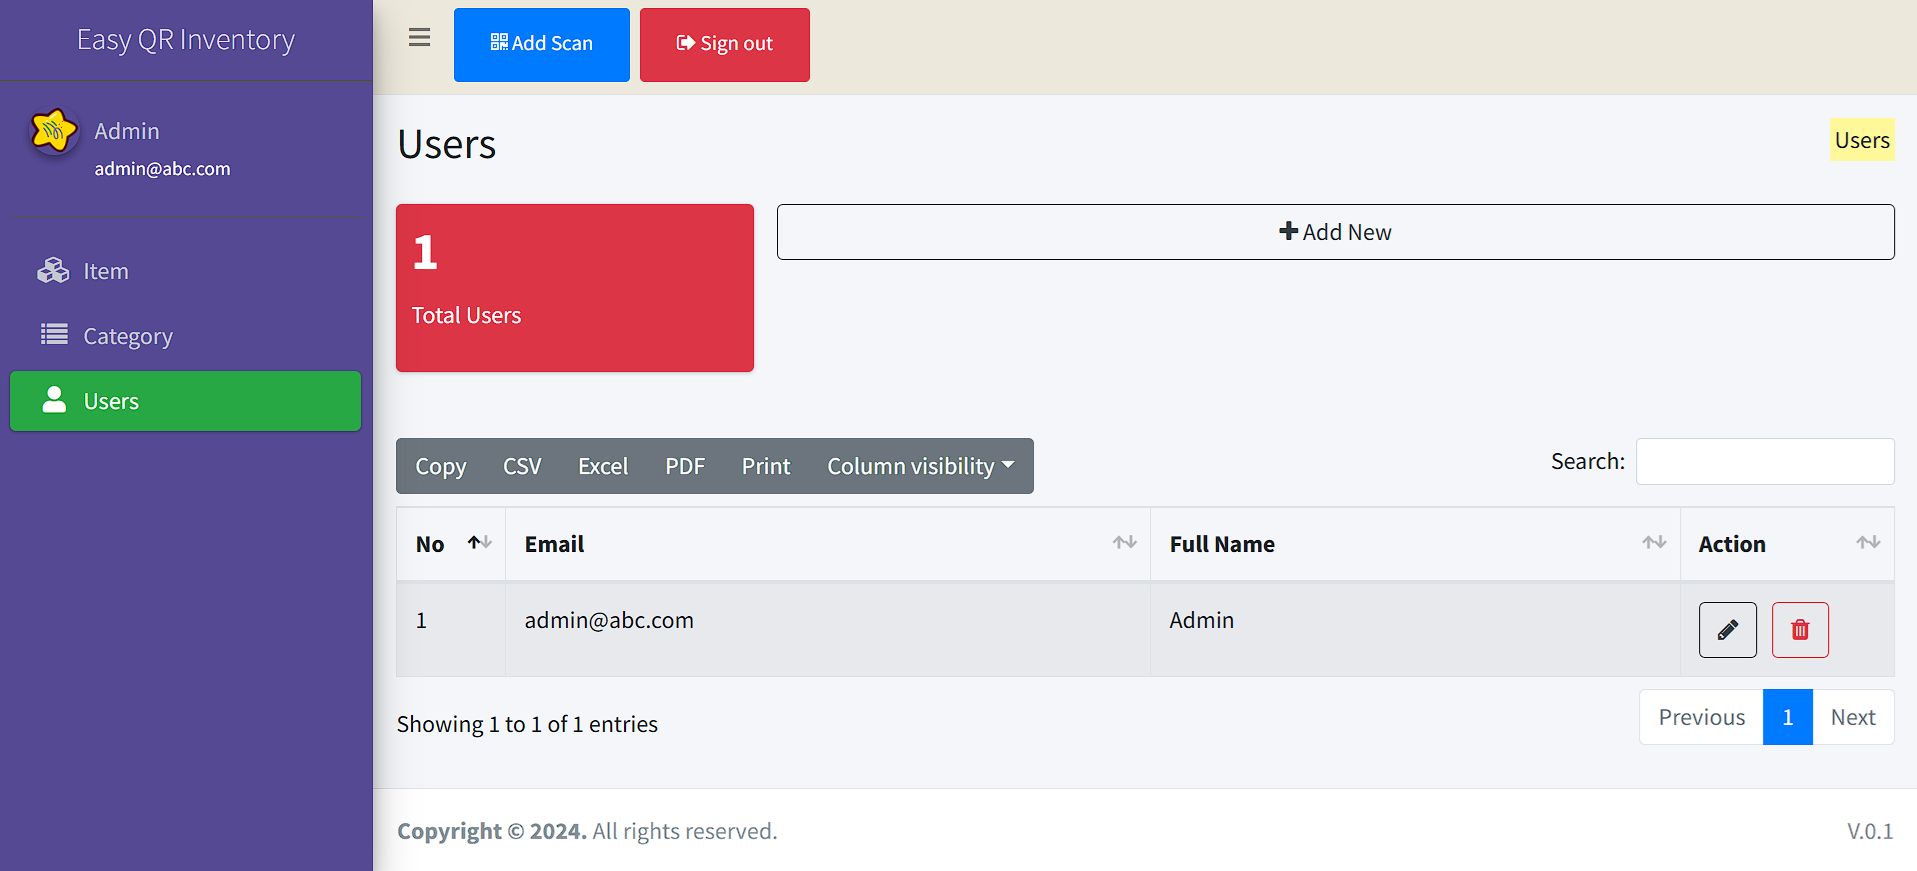Sort by the No column arrows
1917x871 pixels.
pyautogui.click(x=479, y=543)
